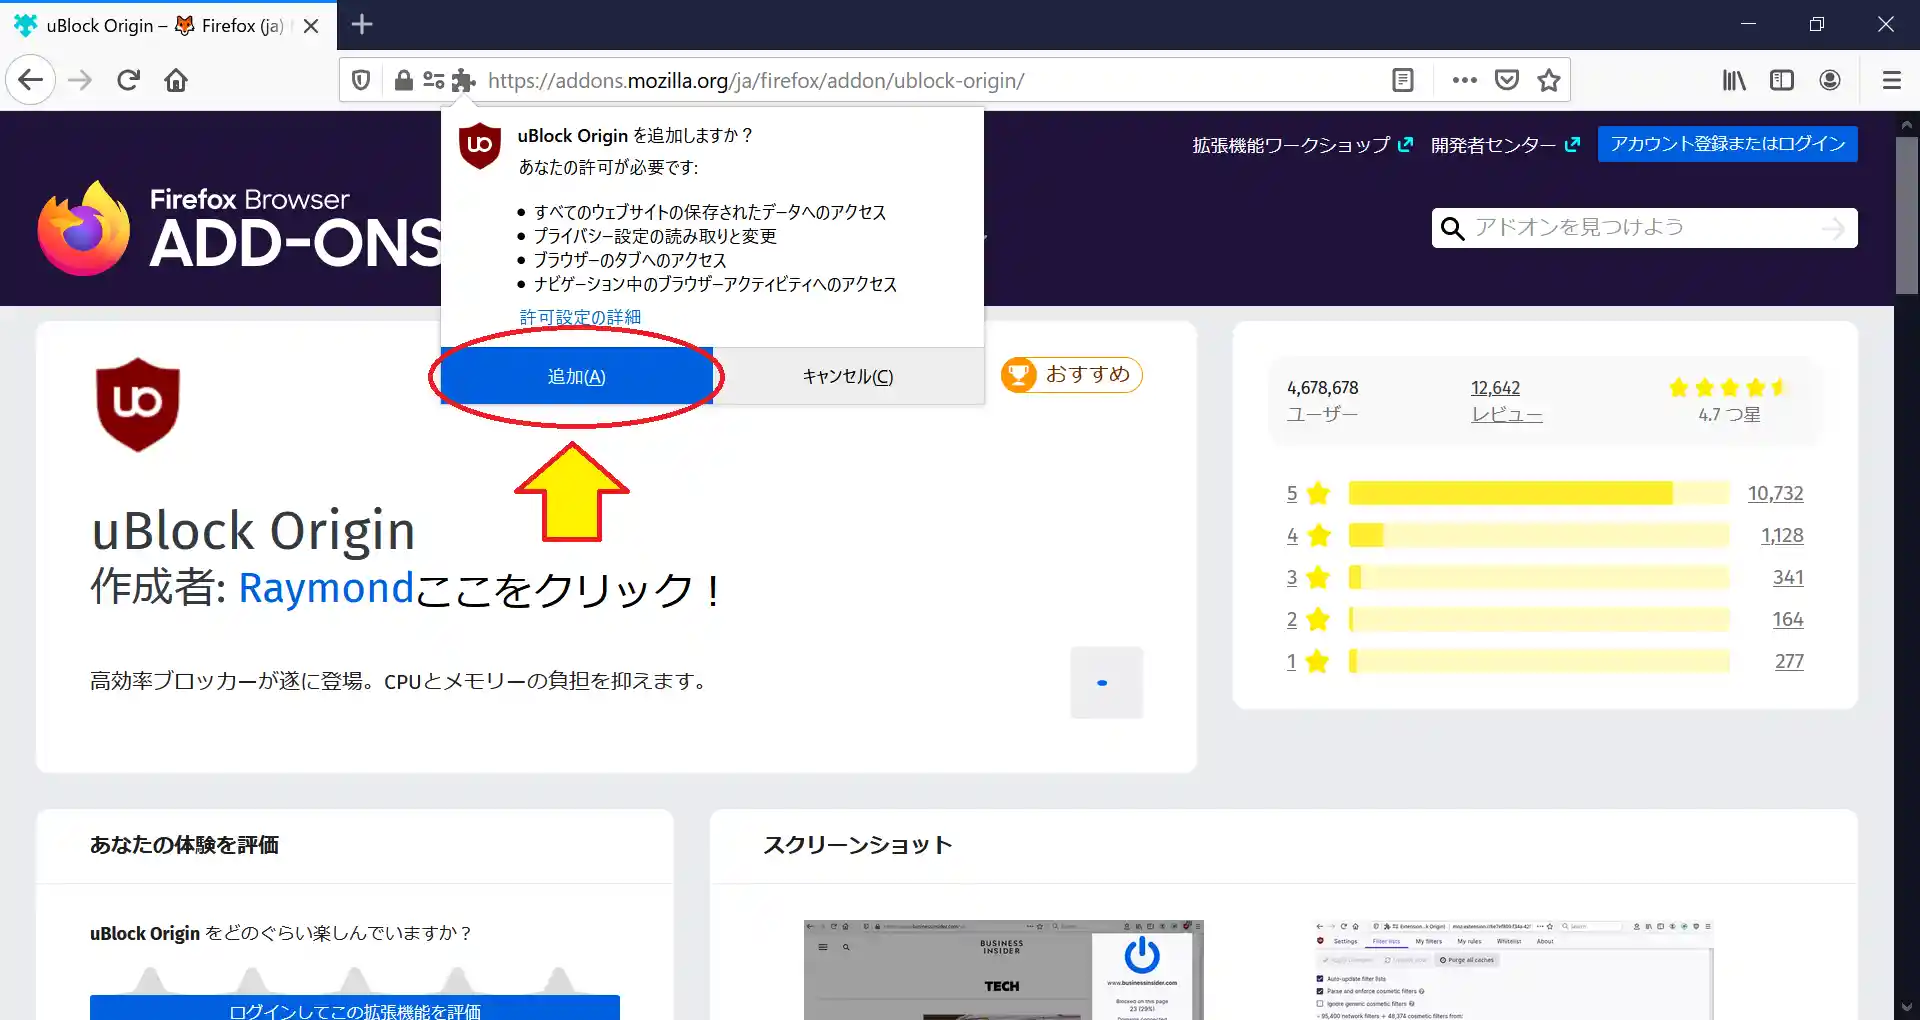Viewport: 1920px width, 1020px height.
Task: Open the author Raymond link
Action: (326, 588)
